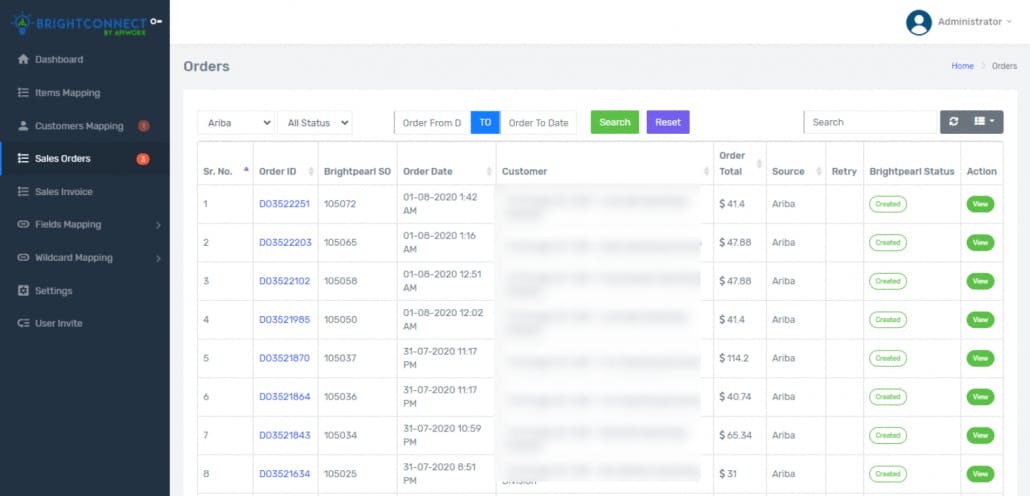1030x496 pixels.
Task: Open the Ariba source dropdown
Action: click(236, 123)
